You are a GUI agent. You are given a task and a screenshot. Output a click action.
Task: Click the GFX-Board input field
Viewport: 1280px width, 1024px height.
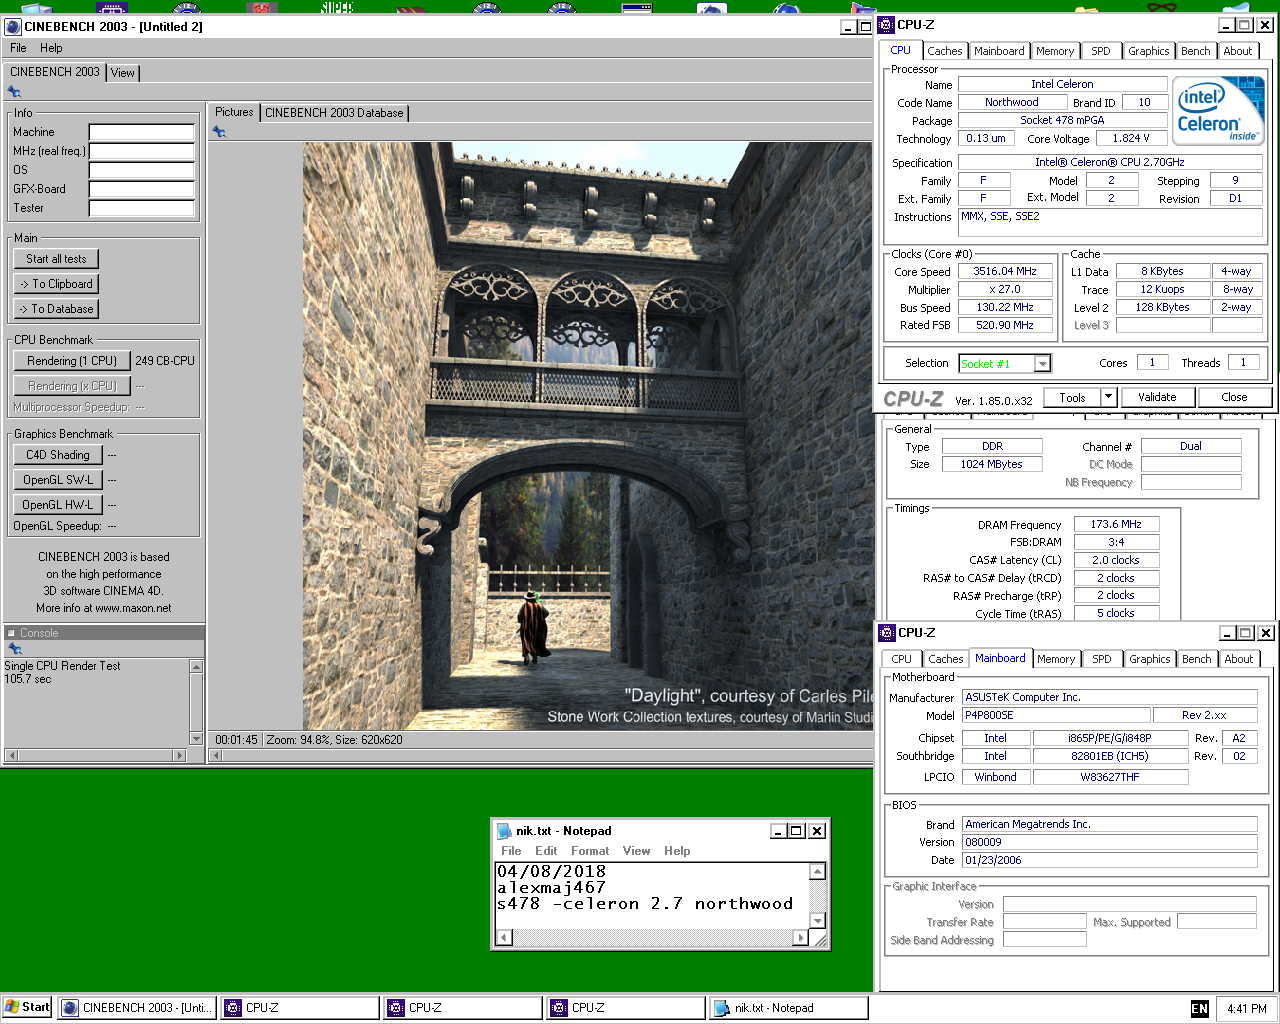[141, 189]
